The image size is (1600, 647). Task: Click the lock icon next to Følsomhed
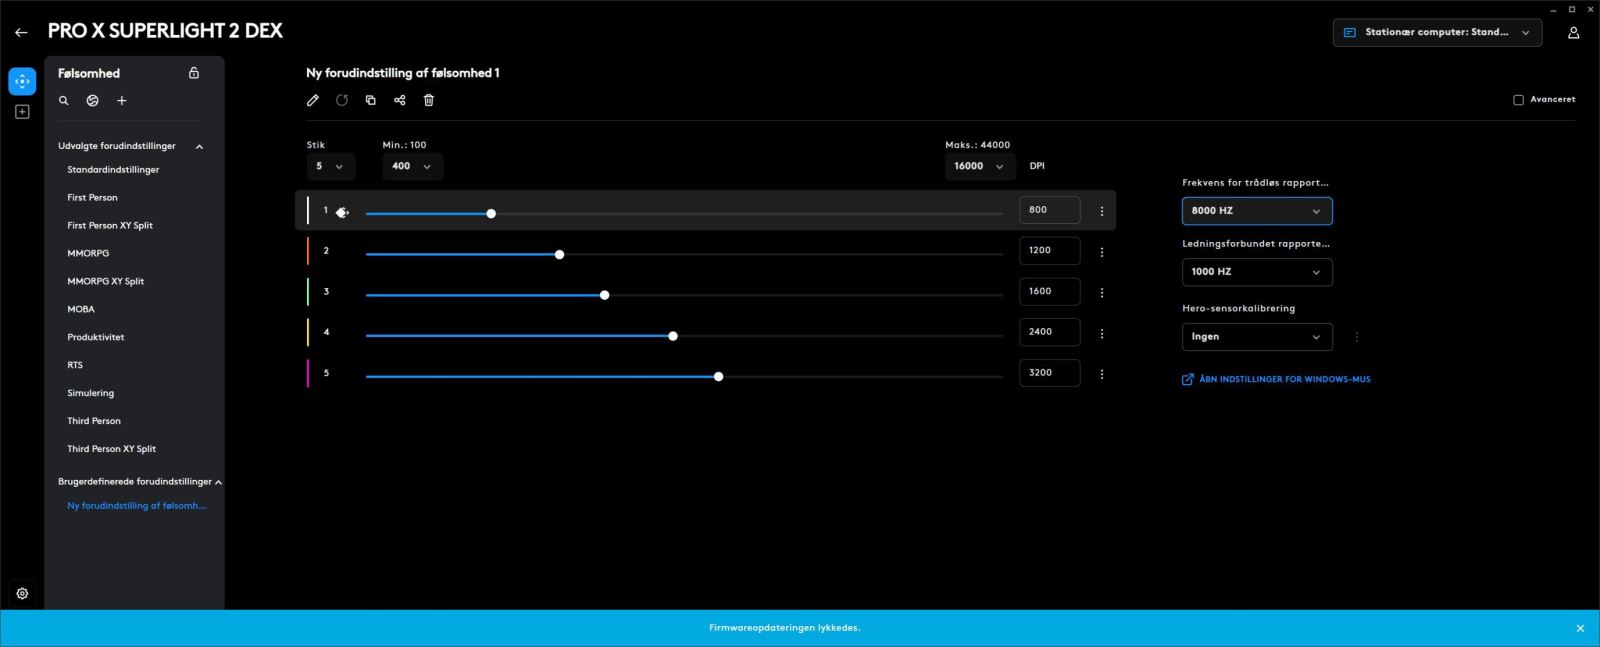tap(194, 73)
